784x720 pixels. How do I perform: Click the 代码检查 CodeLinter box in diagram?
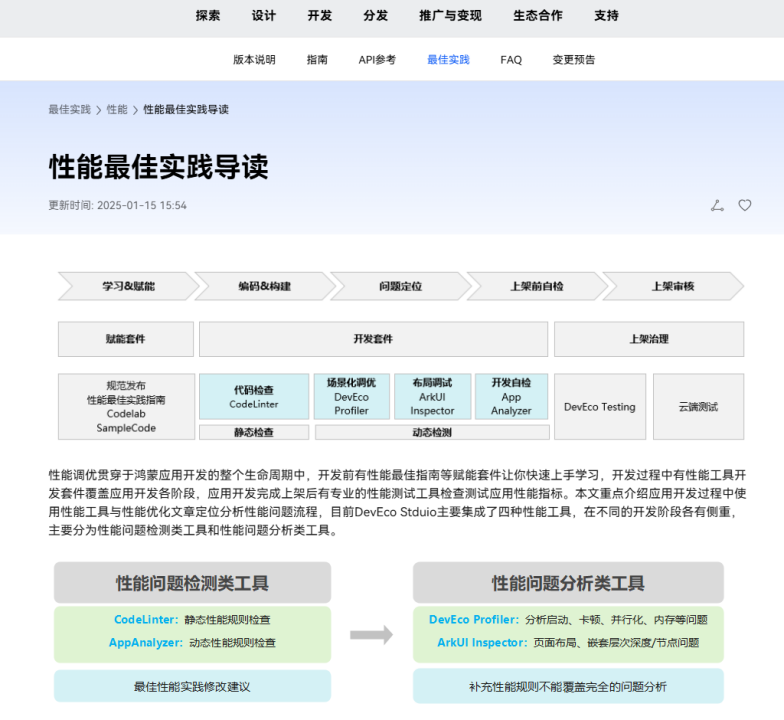[x=254, y=397]
